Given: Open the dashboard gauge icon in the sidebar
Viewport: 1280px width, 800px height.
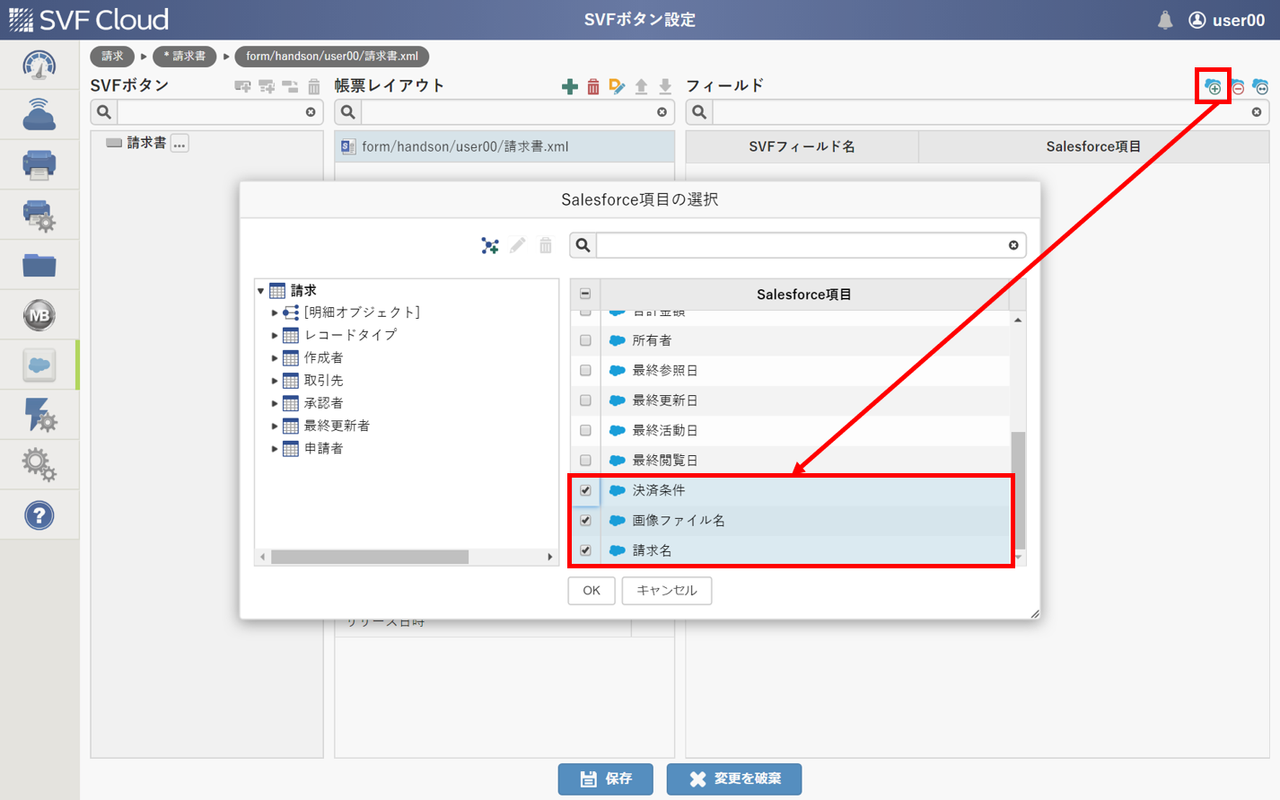Looking at the screenshot, I should [39, 65].
